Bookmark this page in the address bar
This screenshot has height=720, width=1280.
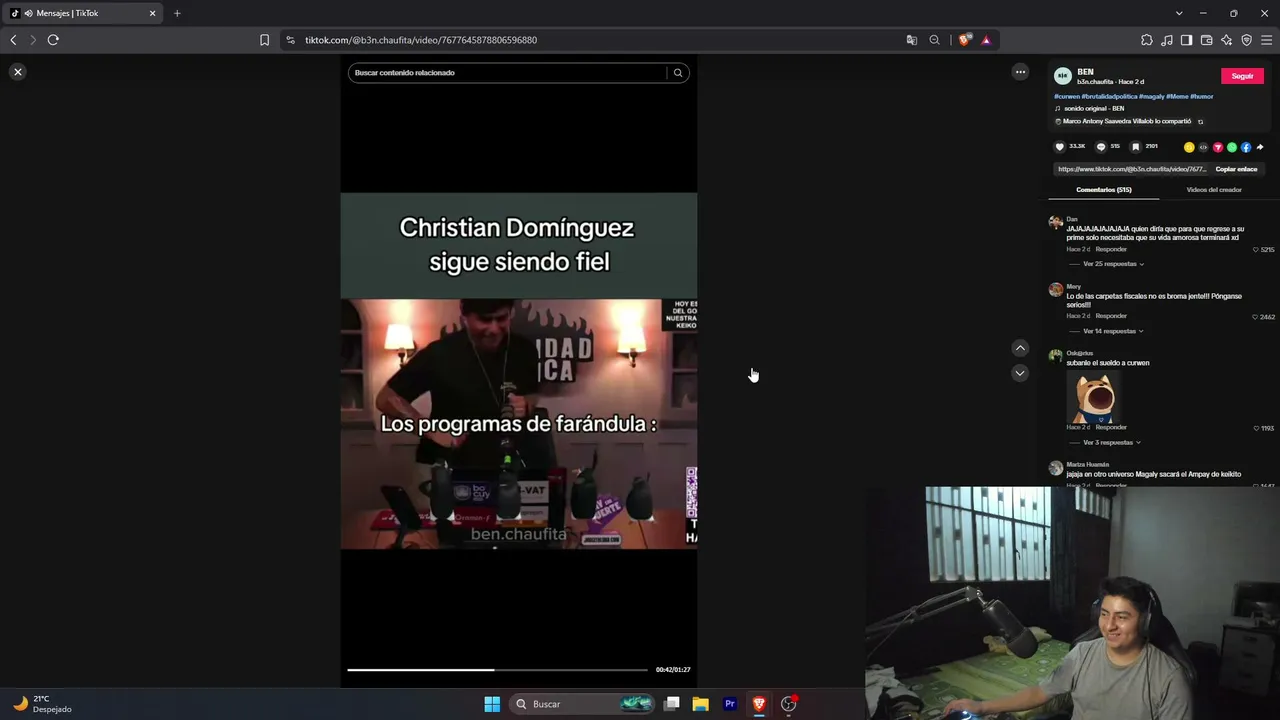click(264, 40)
